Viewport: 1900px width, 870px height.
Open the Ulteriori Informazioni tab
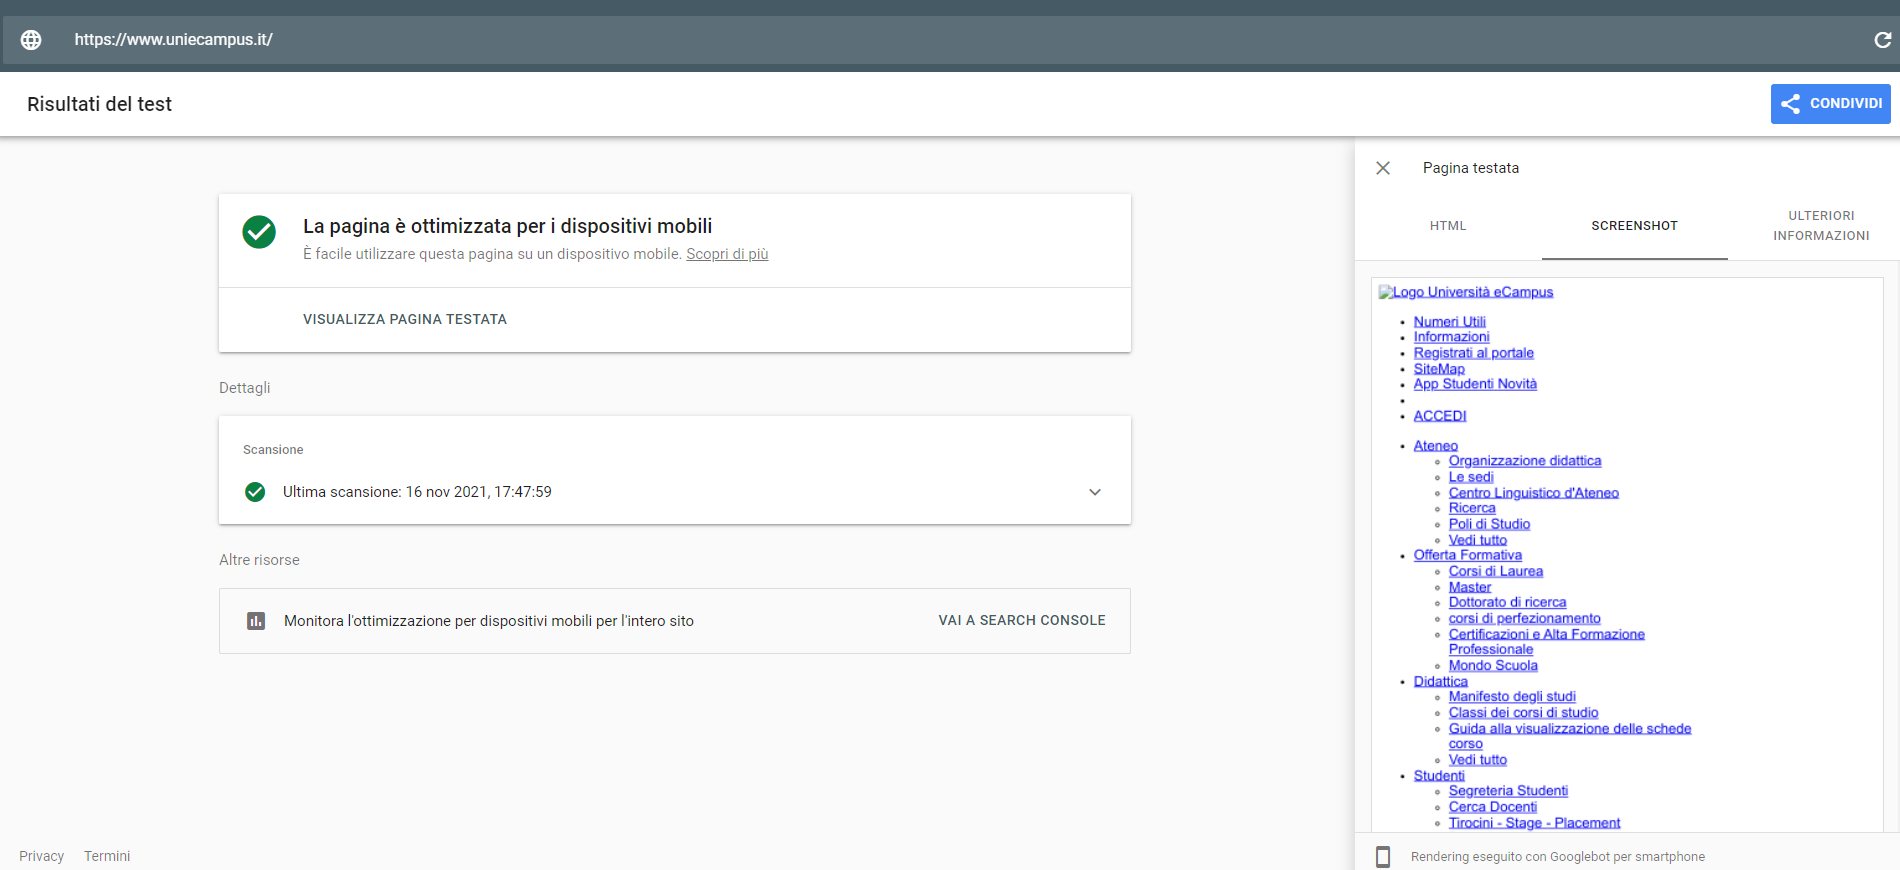tap(1821, 226)
